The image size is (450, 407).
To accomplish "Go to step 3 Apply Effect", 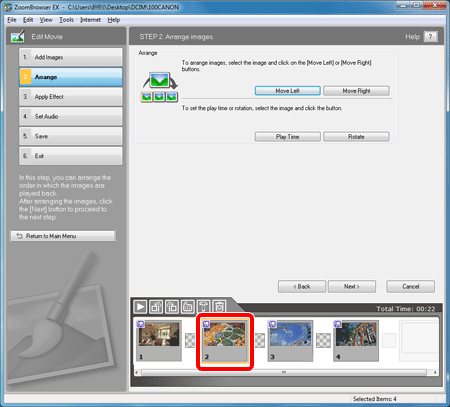I will click(x=71, y=97).
